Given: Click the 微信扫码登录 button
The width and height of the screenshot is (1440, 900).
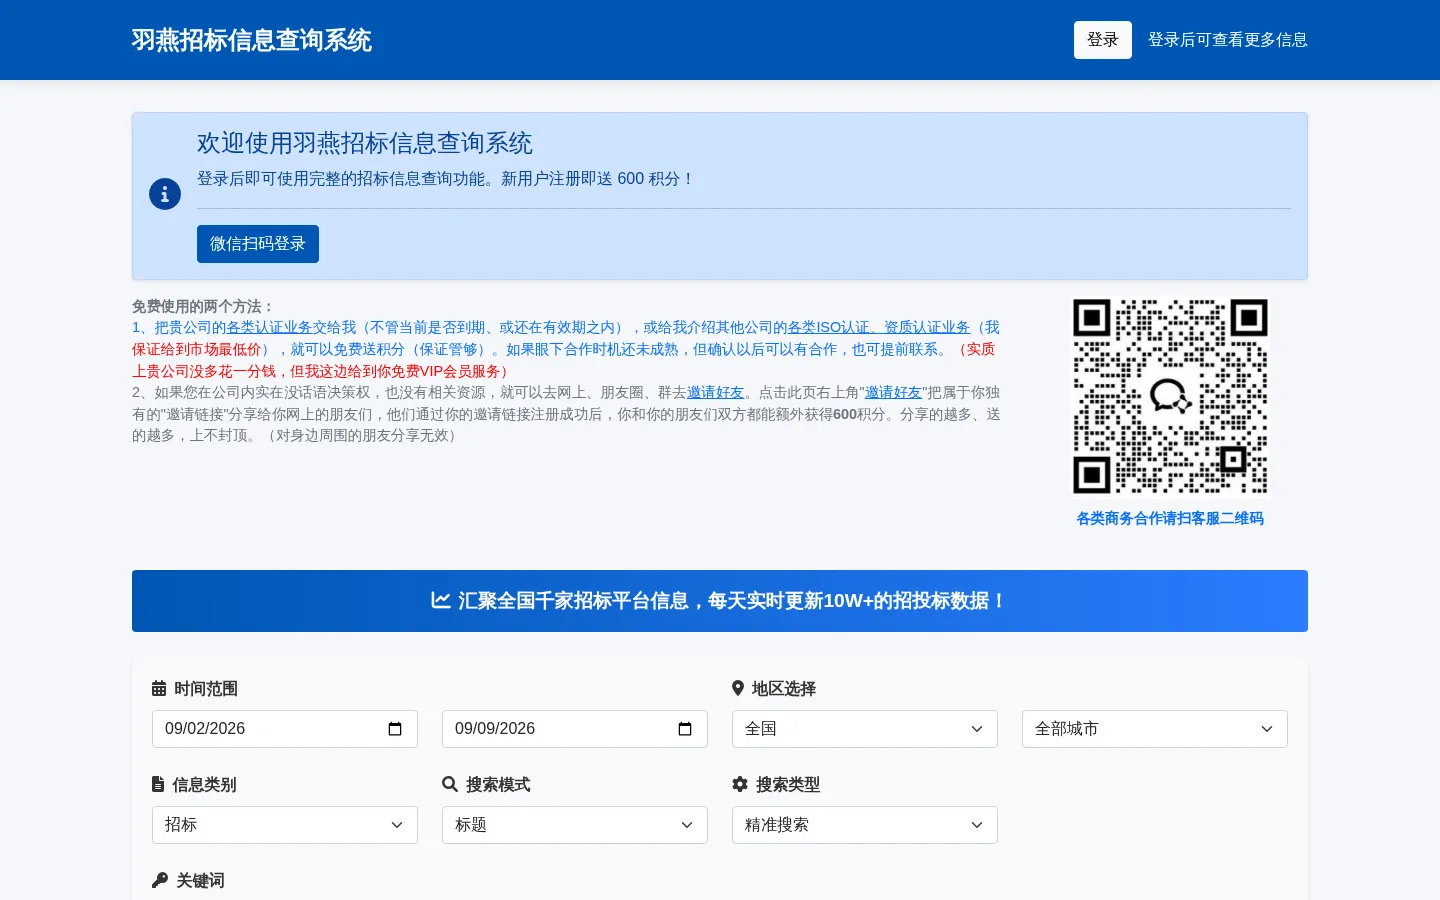Looking at the screenshot, I should [258, 244].
